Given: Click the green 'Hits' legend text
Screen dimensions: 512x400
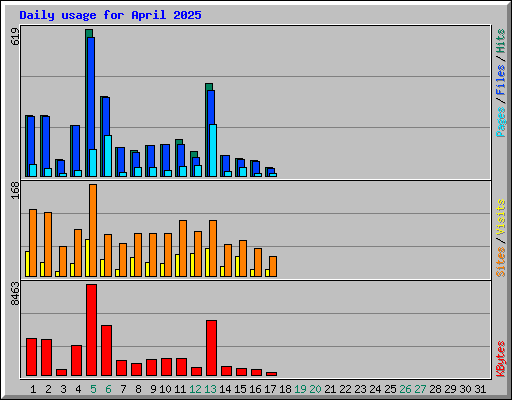Looking at the screenshot, I should pos(500,41).
